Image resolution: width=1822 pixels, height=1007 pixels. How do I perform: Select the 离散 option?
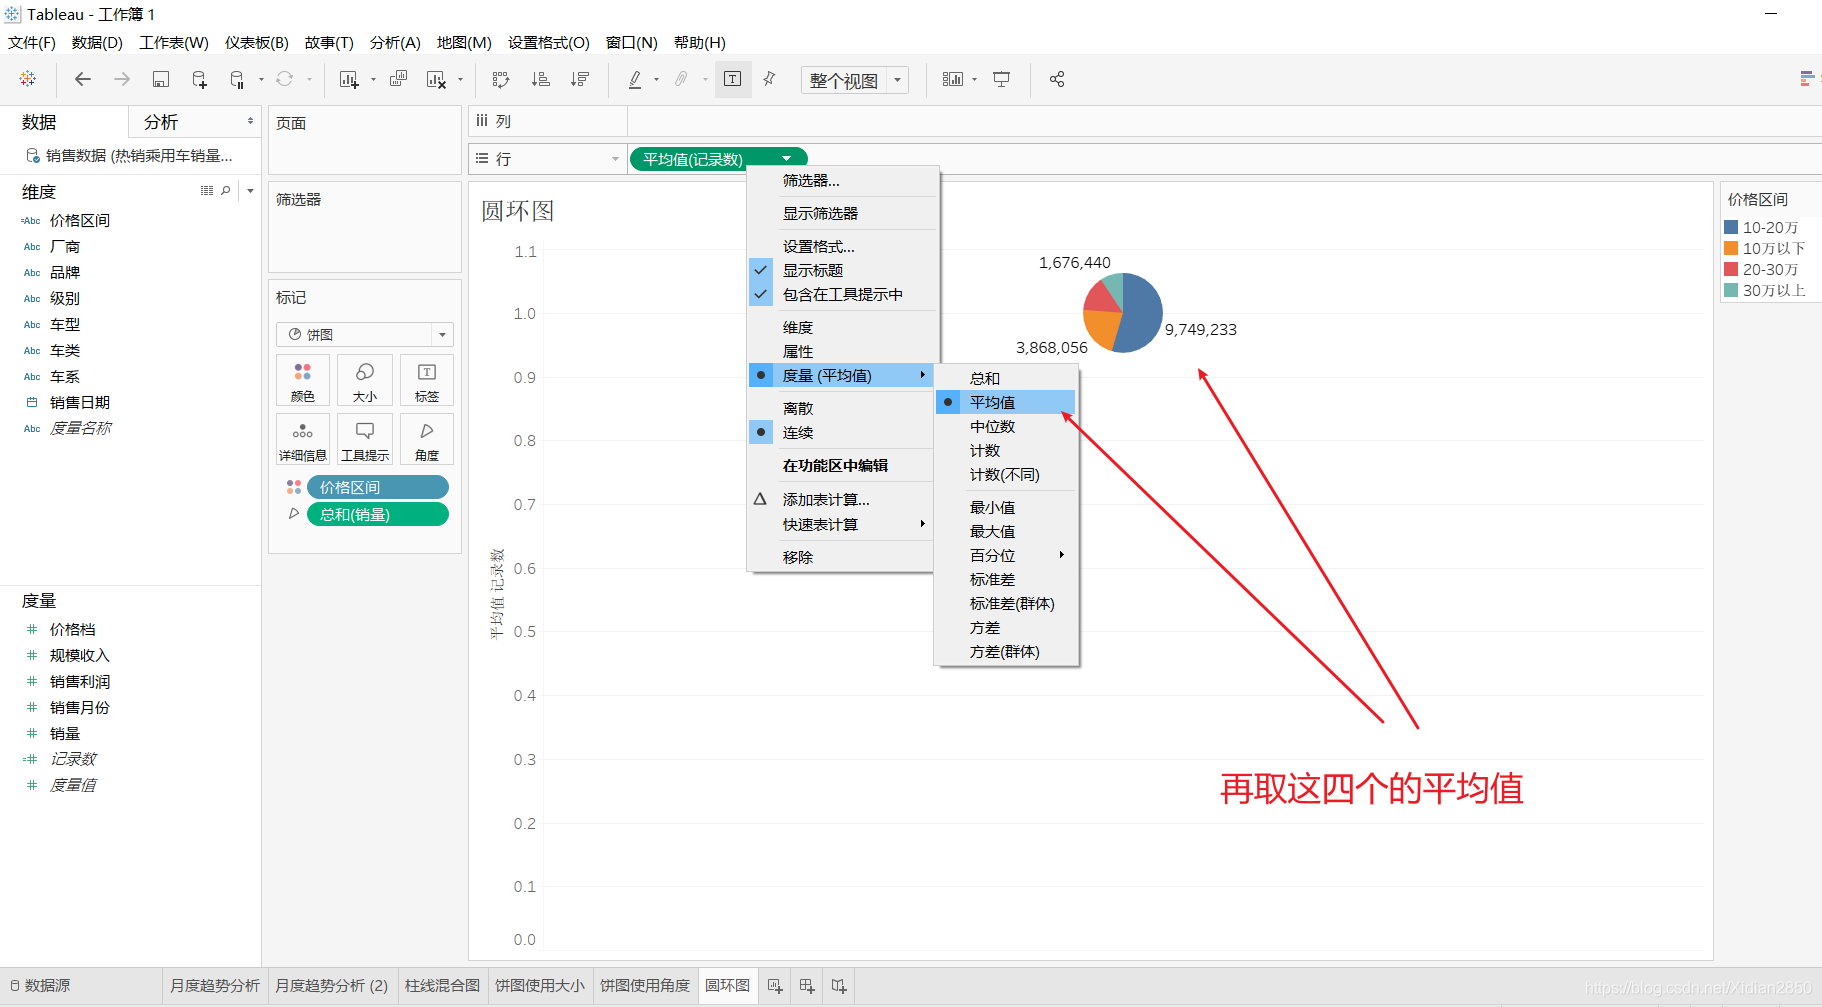coord(840,409)
